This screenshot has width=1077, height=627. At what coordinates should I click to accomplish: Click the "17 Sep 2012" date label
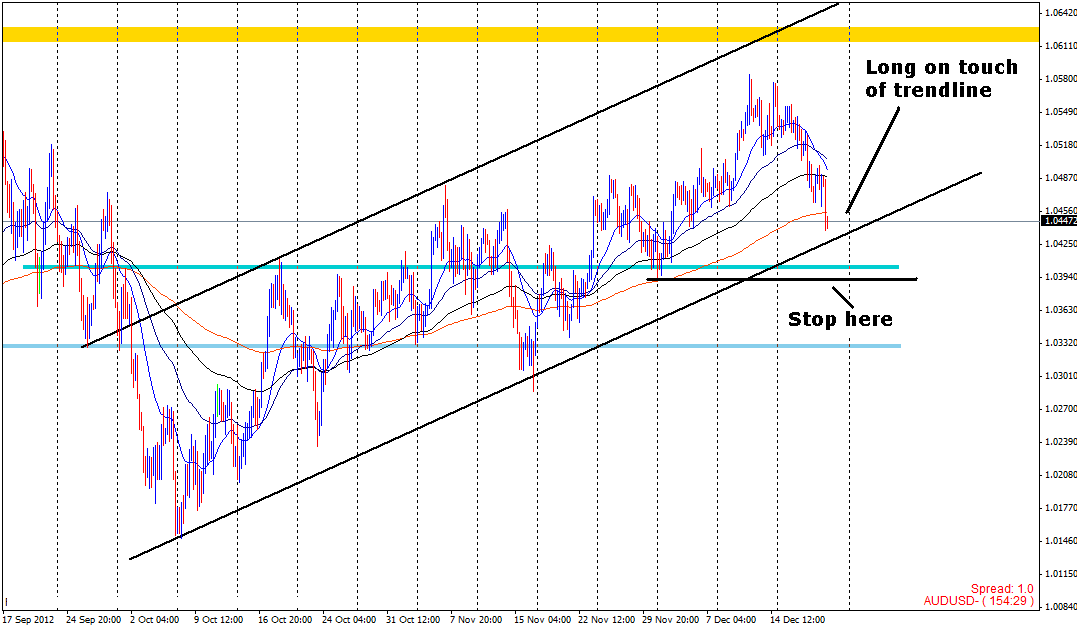point(28,619)
